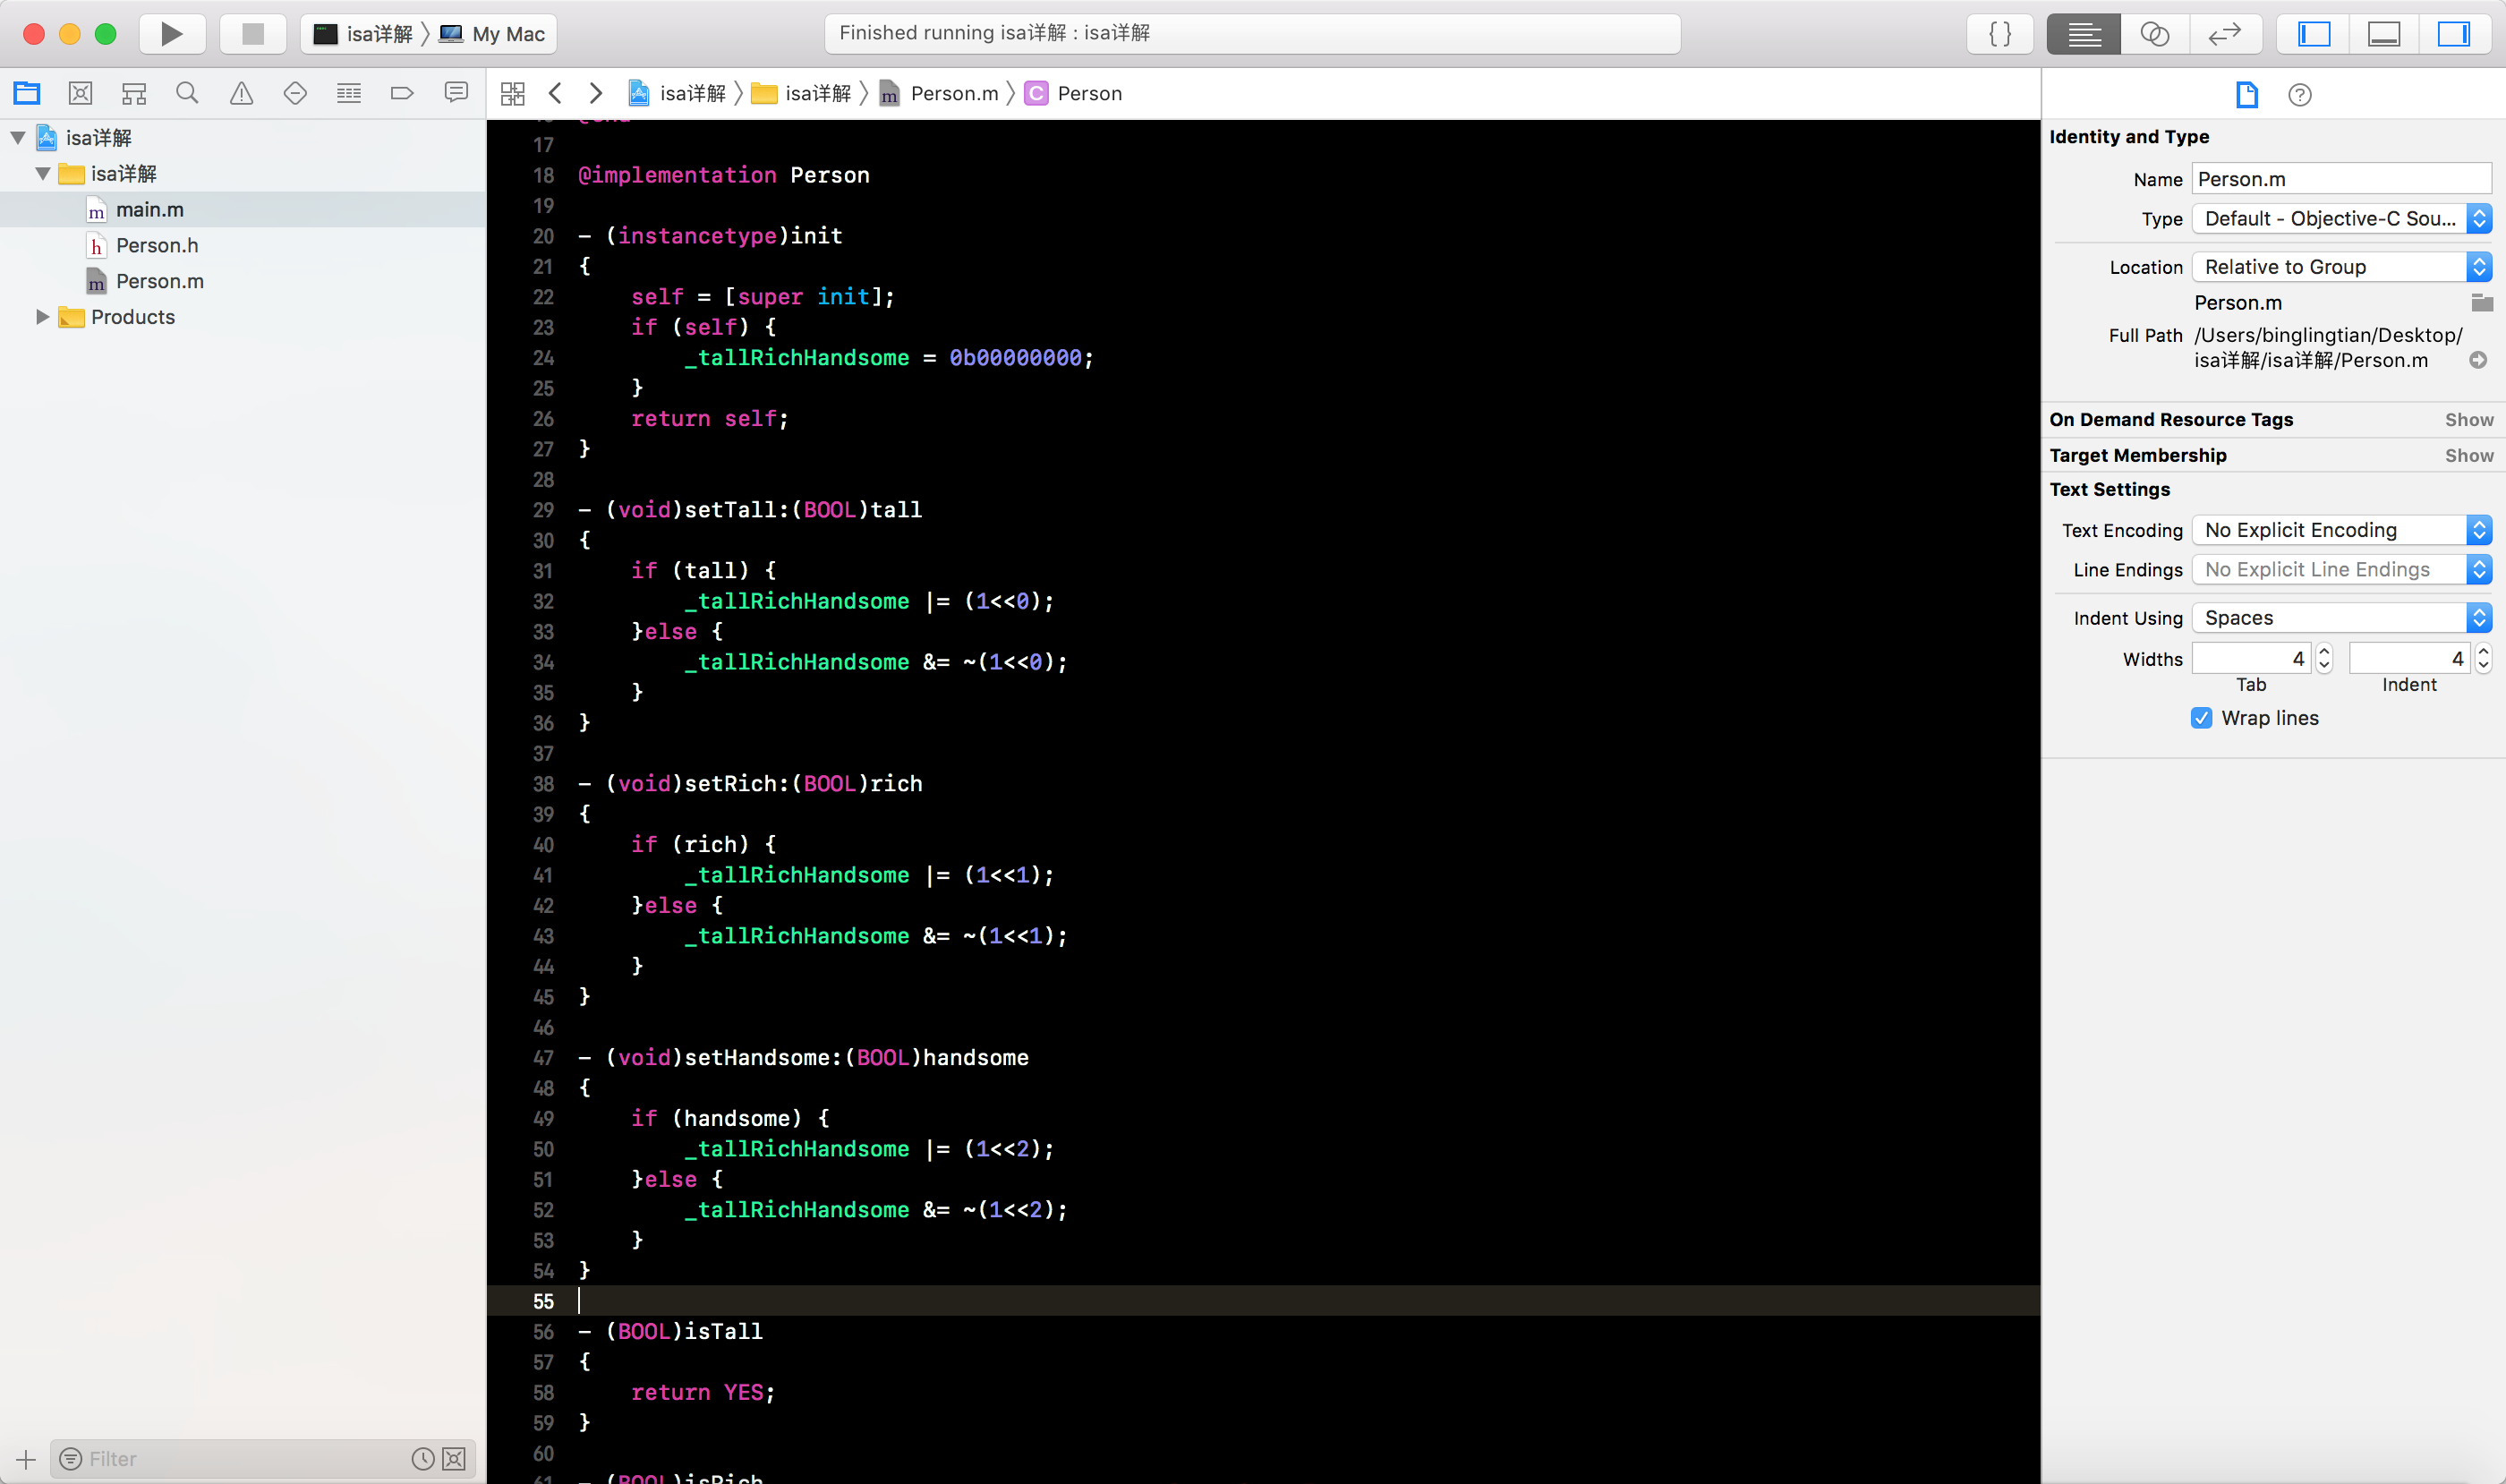Add a new file with the plus button
Screen dimensions: 2506x1484
(26, 1459)
